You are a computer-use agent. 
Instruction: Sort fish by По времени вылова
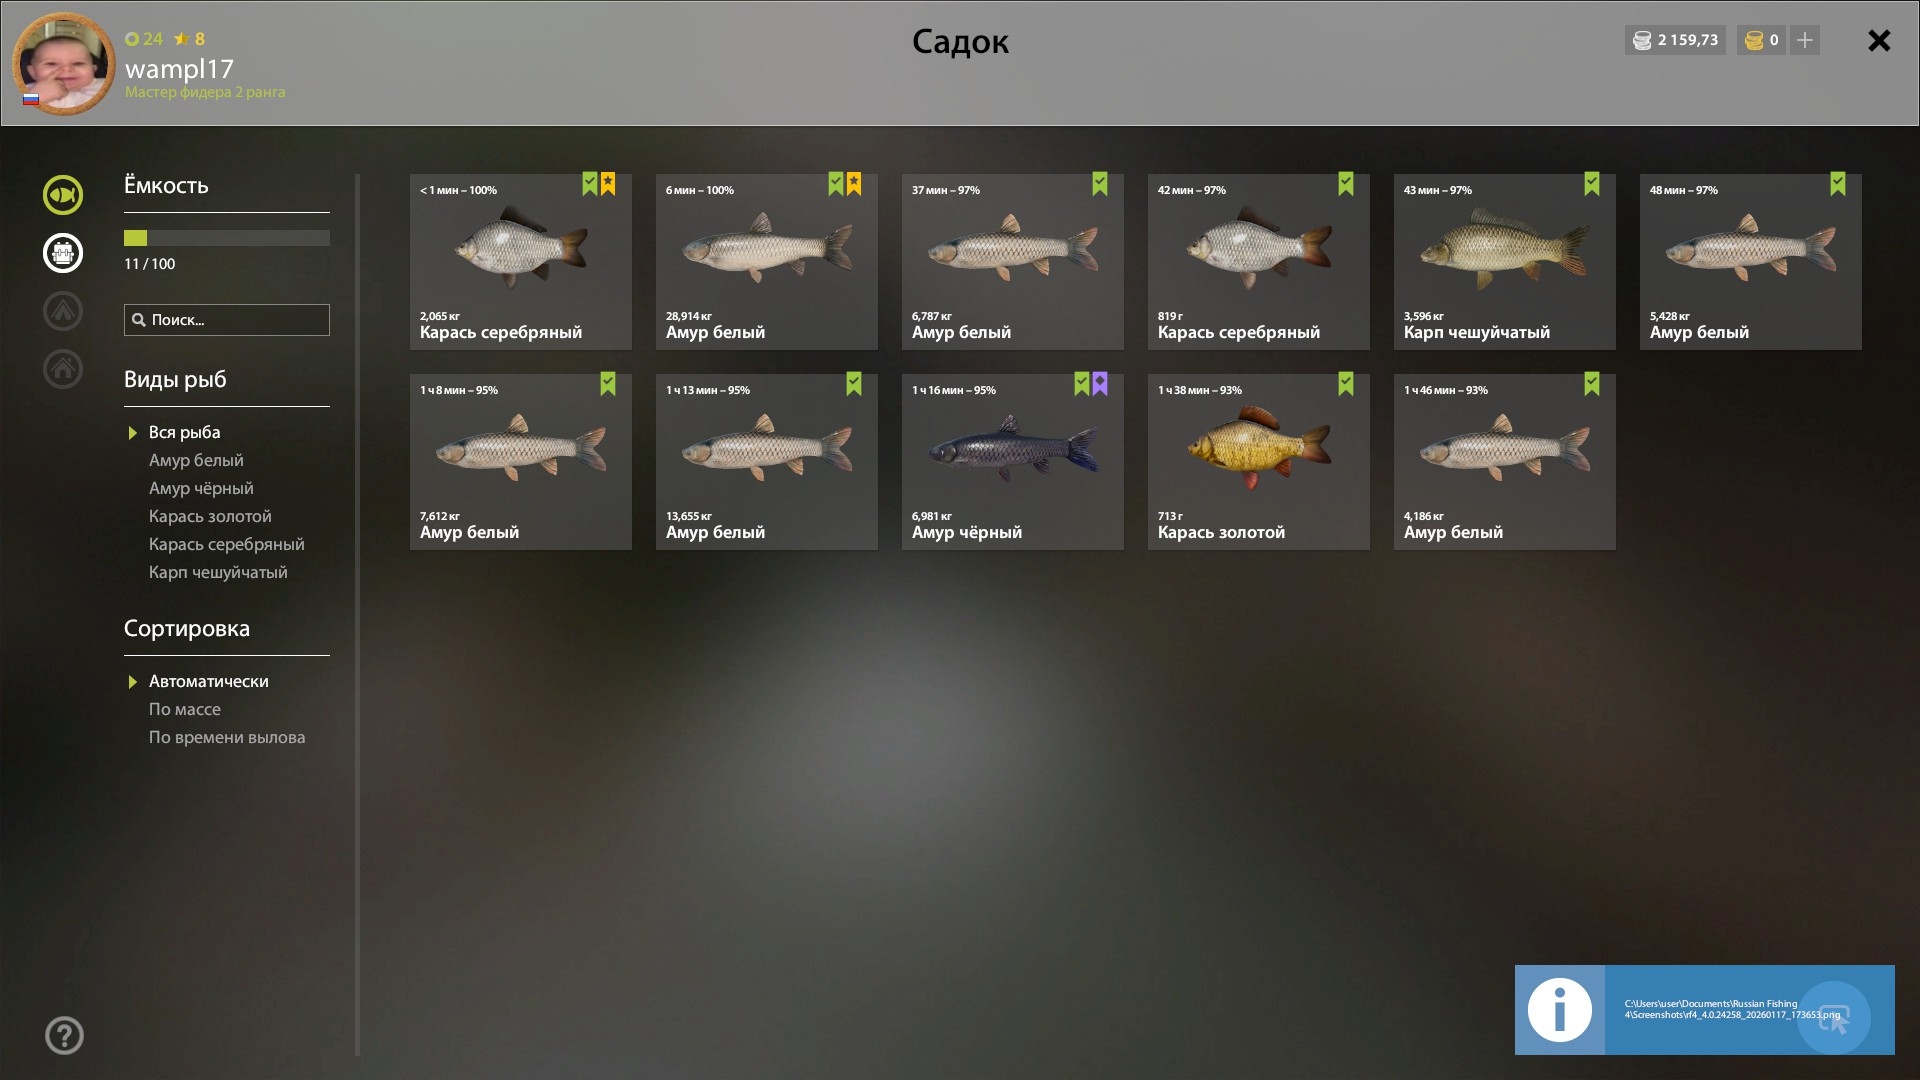click(x=227, y=737)
